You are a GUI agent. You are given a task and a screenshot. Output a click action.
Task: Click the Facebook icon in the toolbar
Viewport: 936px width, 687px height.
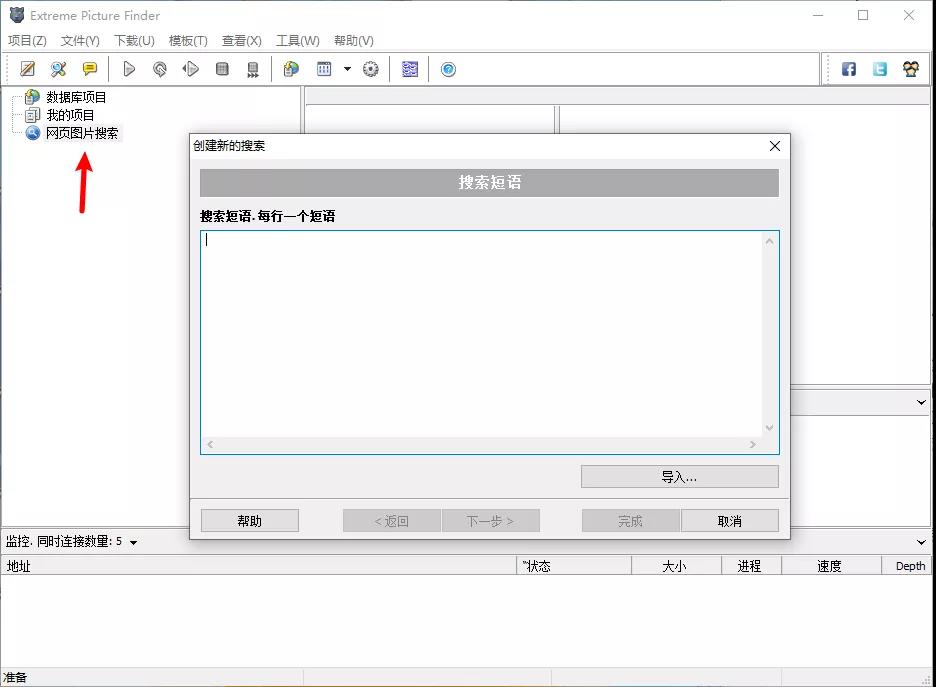click(849, 69)
